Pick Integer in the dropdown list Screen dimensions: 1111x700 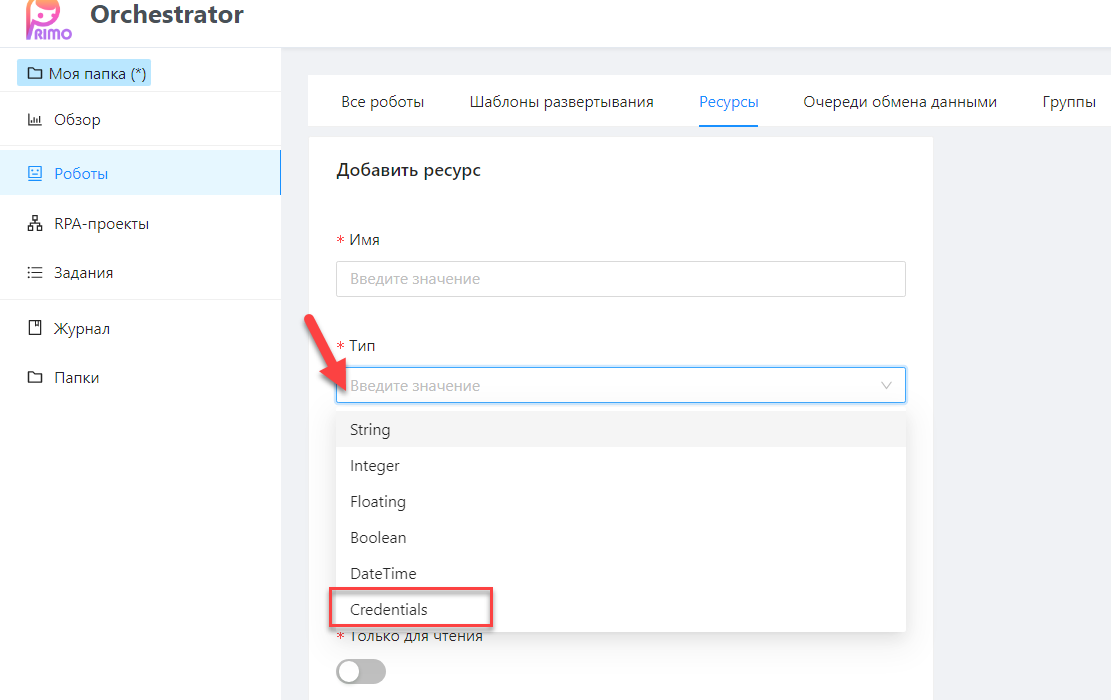pos(375,466)
